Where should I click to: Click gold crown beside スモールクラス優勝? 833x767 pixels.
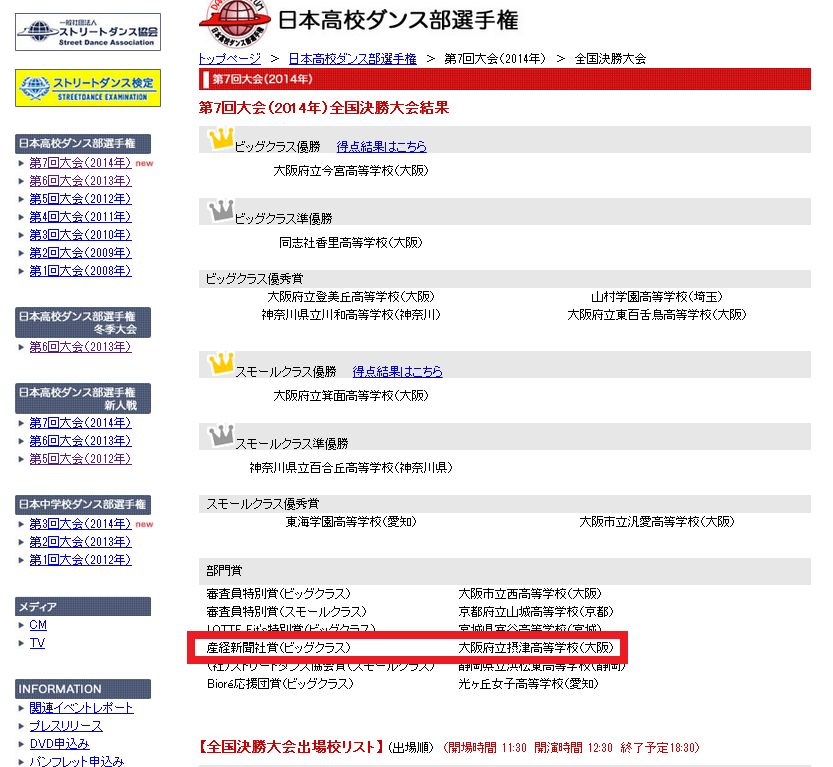click(x=220, y=363)
